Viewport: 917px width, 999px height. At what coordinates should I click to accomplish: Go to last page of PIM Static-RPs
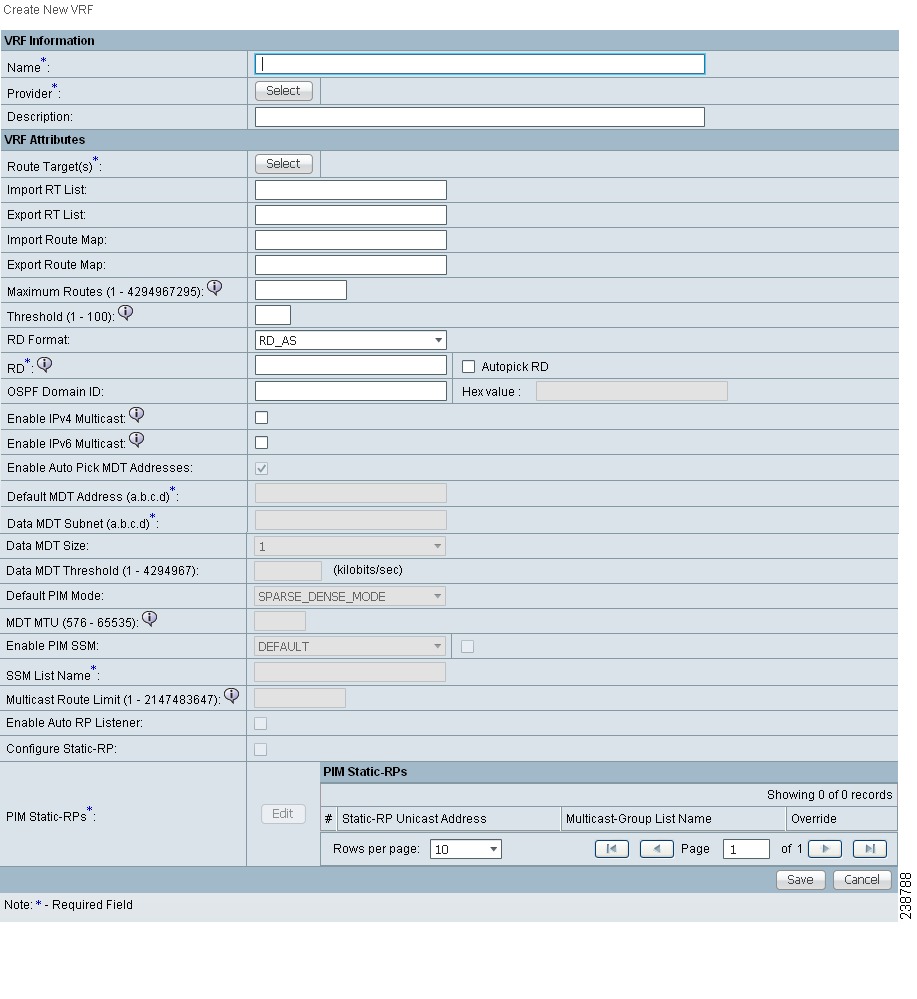tap(870, 849)
